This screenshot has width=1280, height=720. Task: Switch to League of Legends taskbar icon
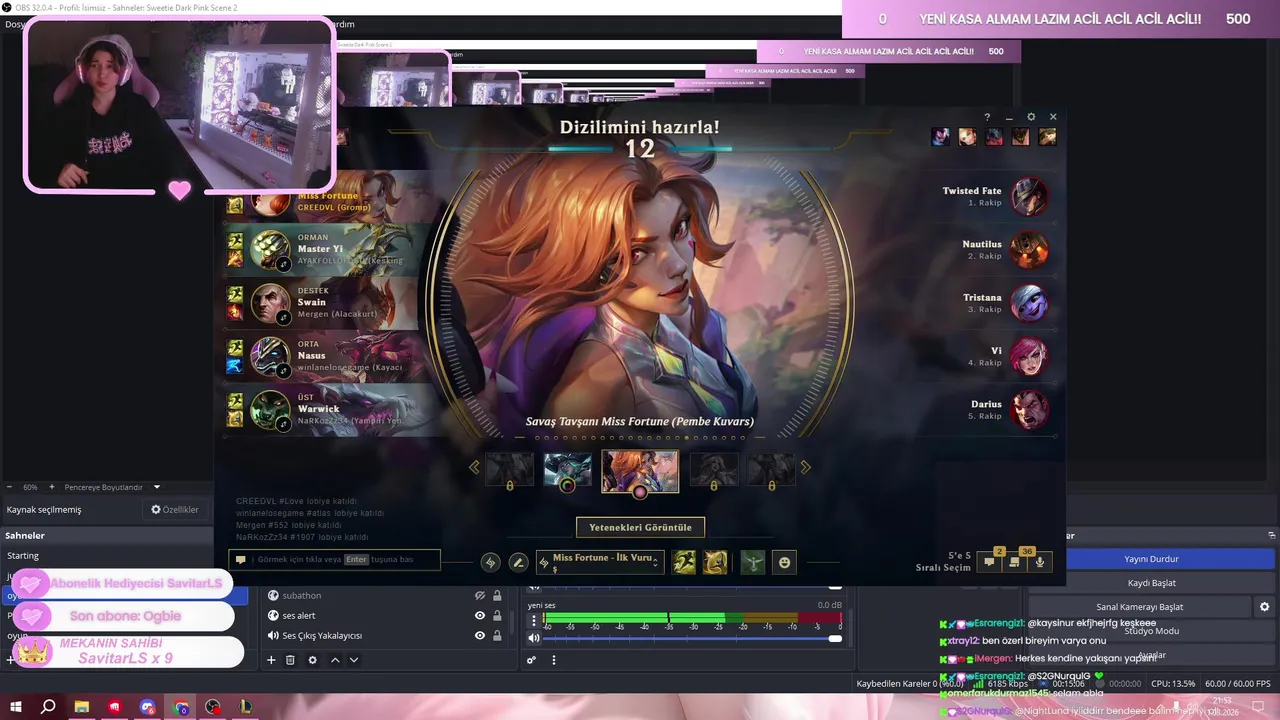coord(245,707)
